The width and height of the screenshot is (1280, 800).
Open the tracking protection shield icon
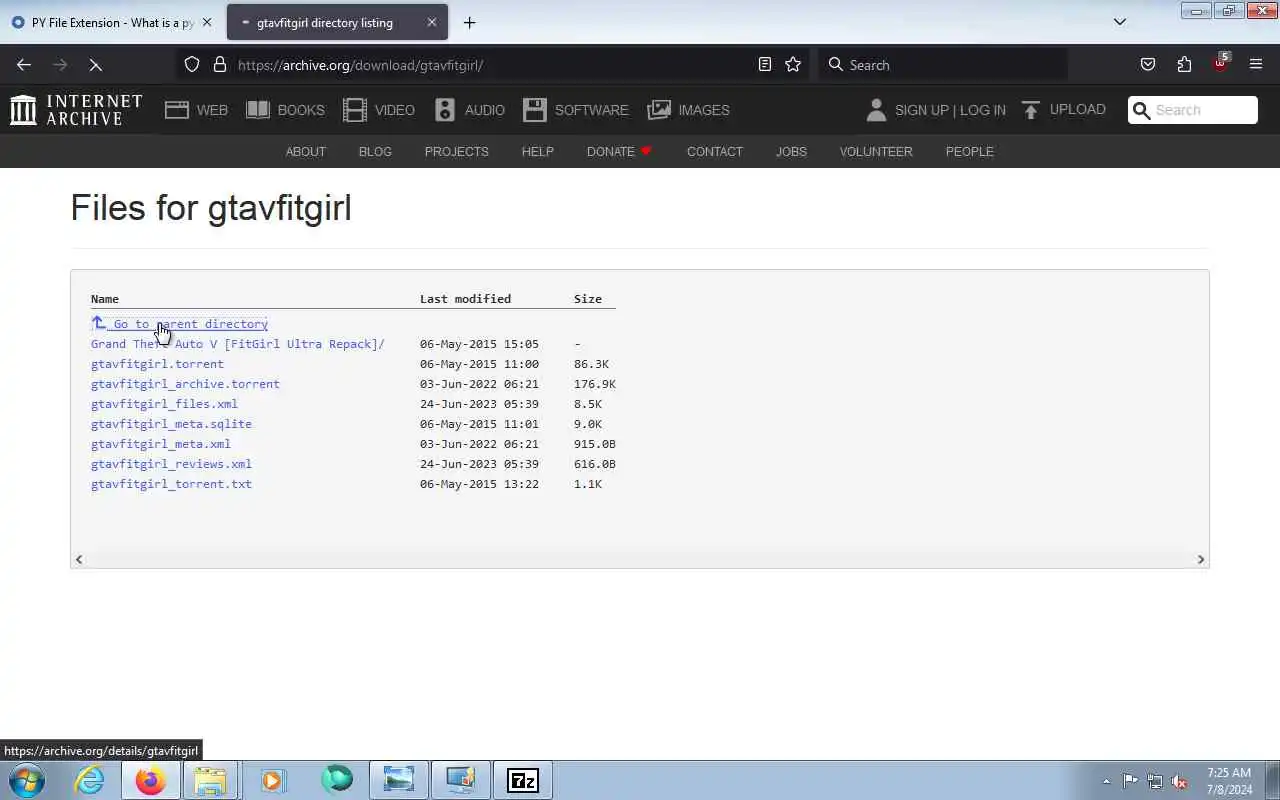point(192,65)
